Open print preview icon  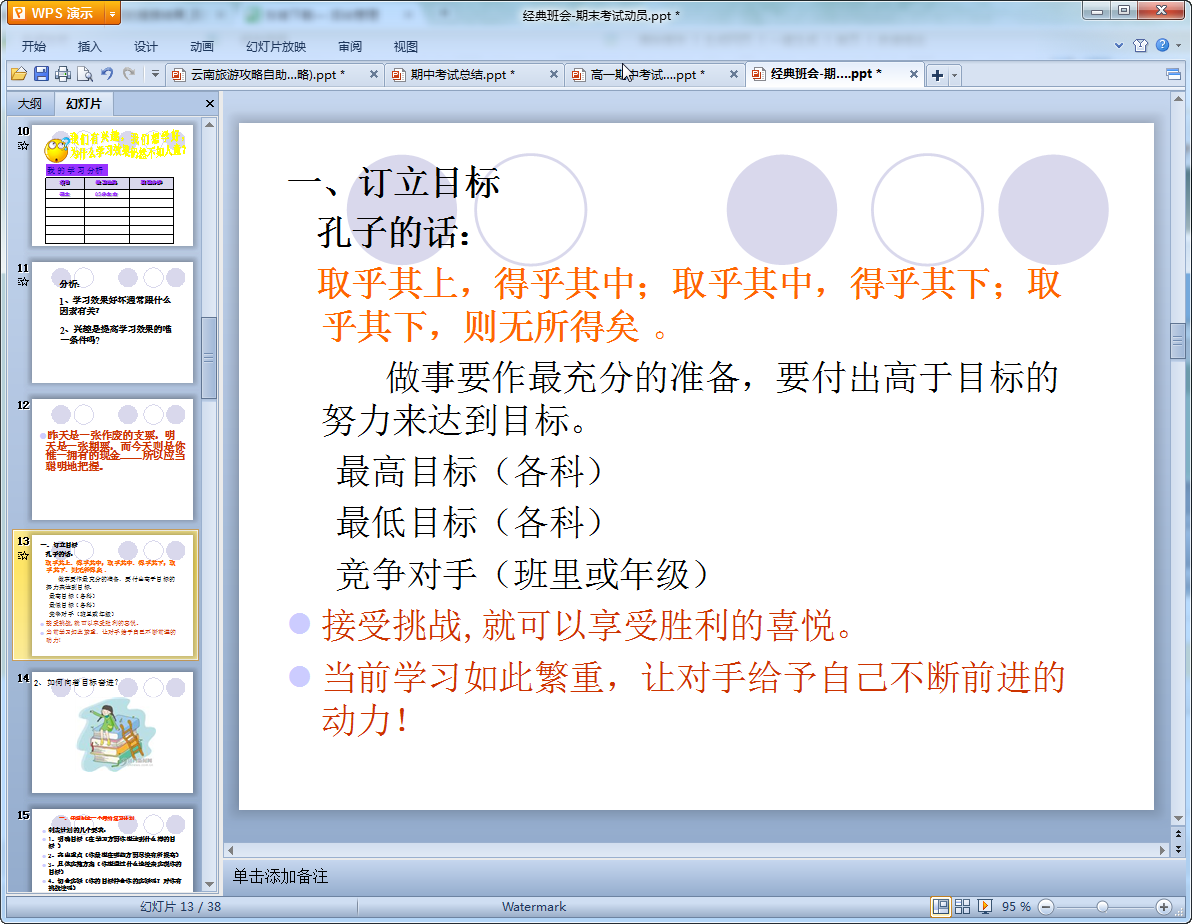pyautogui.click(x=85, y=74)
